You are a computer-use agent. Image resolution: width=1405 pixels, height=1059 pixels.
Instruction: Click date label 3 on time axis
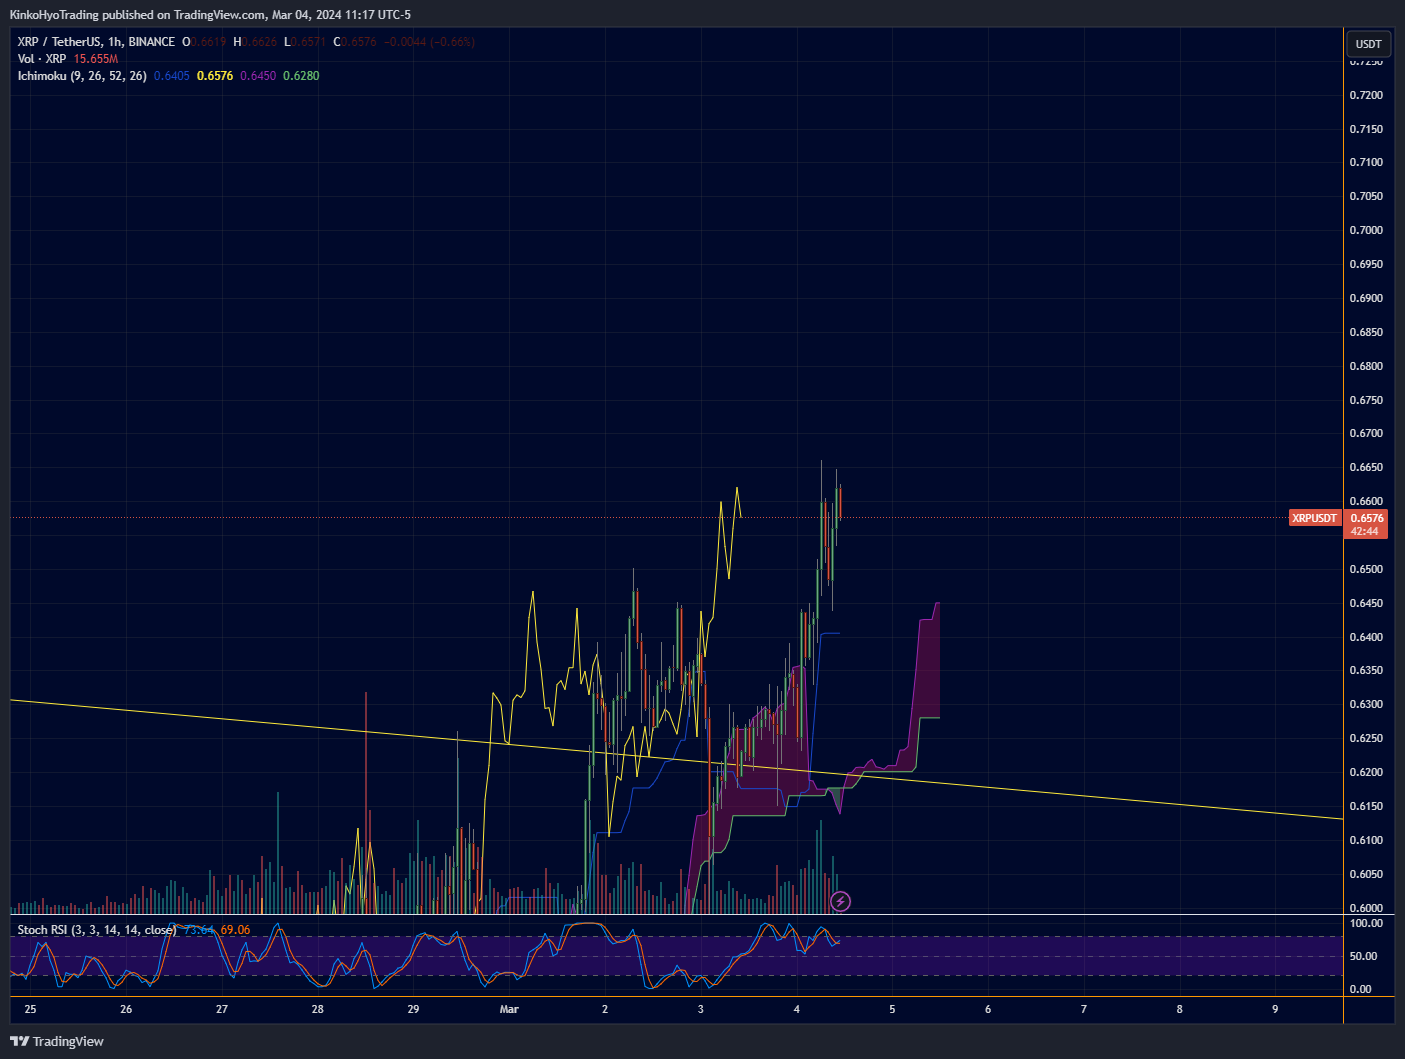pos(701,1009)
